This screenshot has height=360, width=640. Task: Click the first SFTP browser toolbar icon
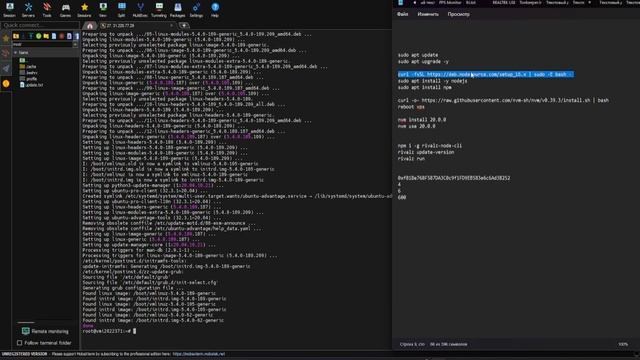click(x=16, y=36)
